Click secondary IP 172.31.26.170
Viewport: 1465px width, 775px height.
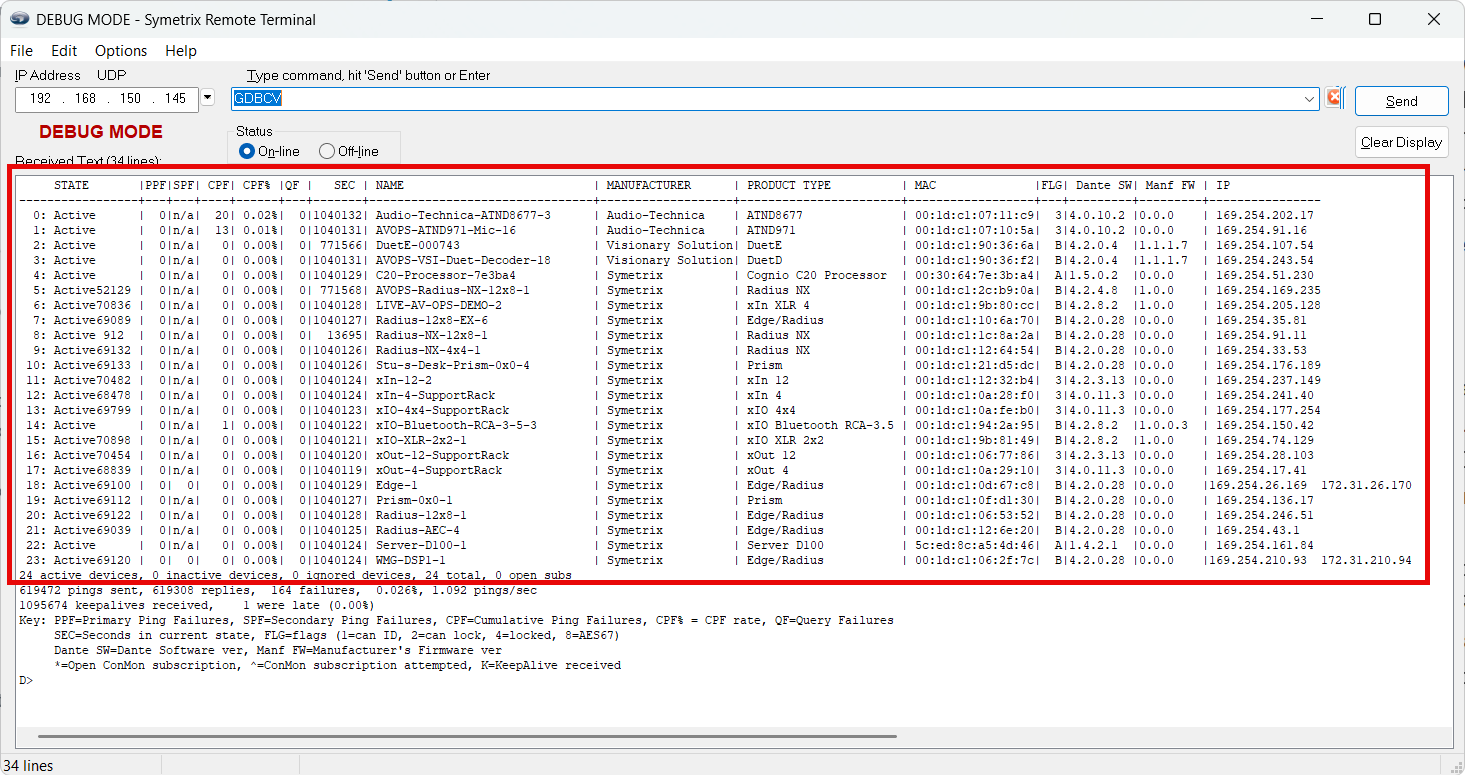click(1366, 485)
